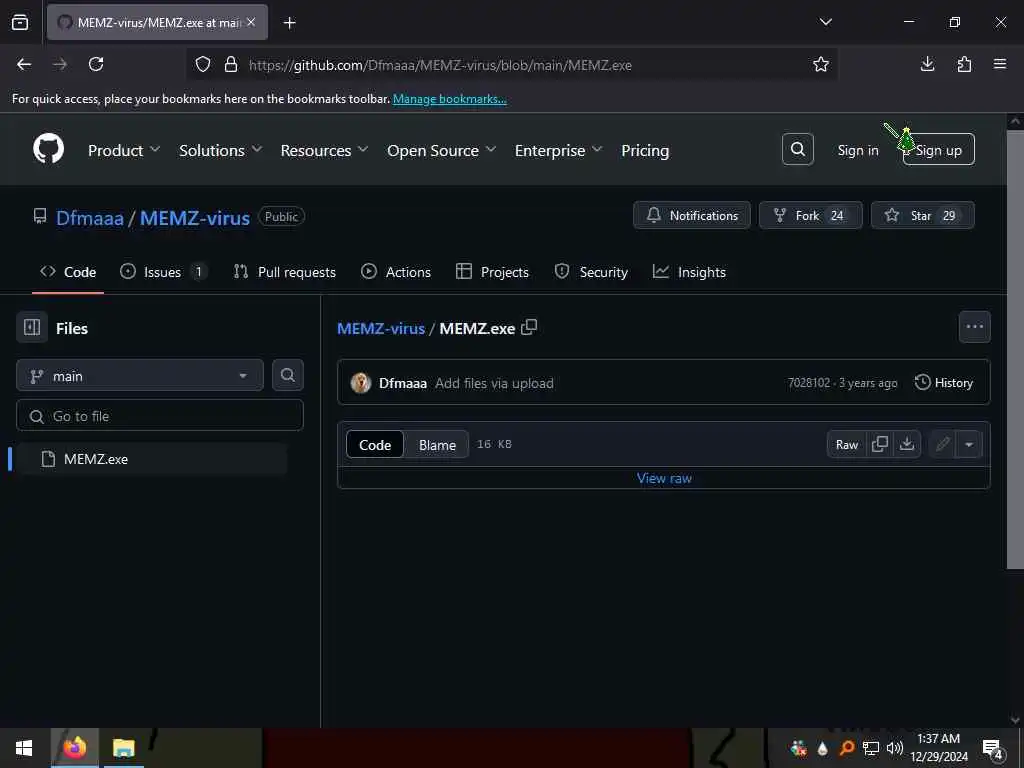Open the Insights tab

pyautogui.click(x=690, y=272)
